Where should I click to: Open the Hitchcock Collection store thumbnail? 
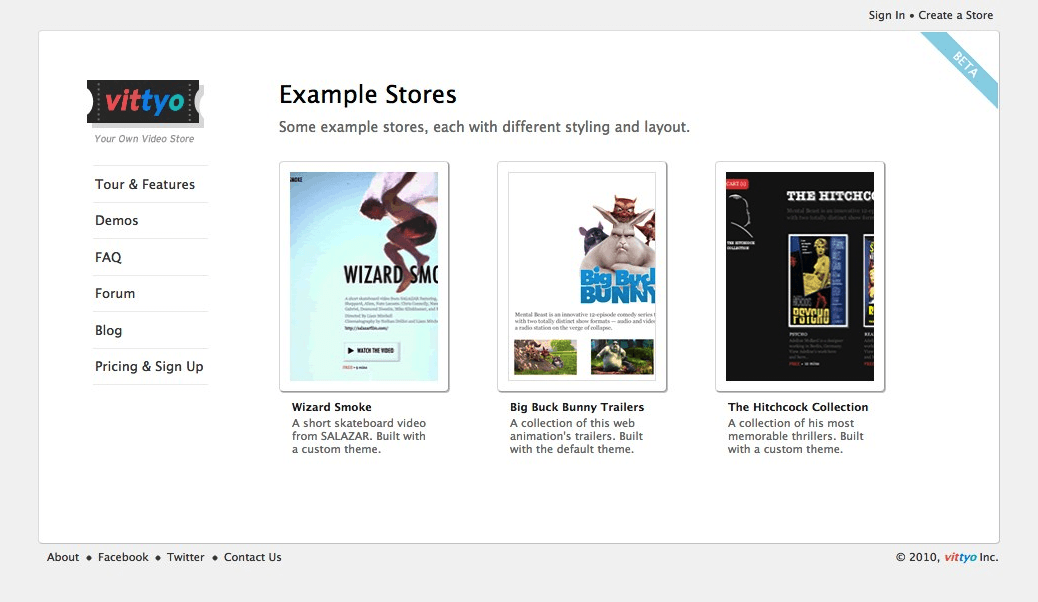(800, 276)
